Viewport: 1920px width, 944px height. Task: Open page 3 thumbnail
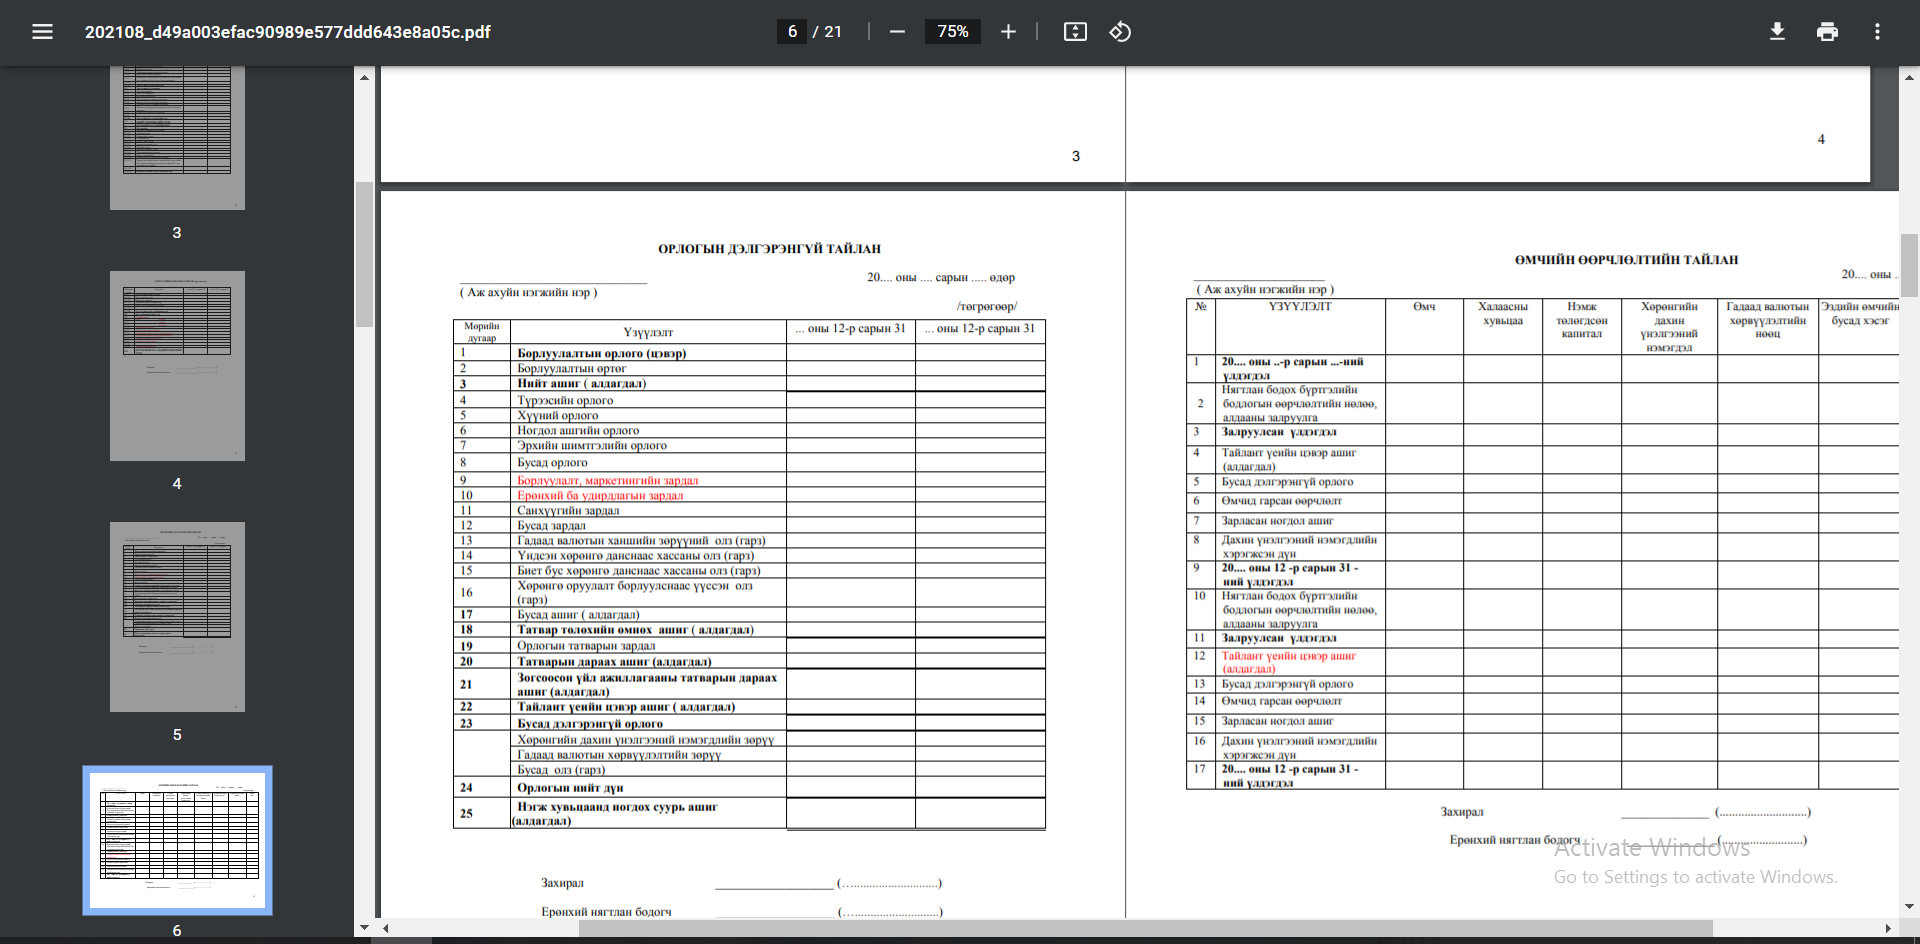[x=177, y=138]
